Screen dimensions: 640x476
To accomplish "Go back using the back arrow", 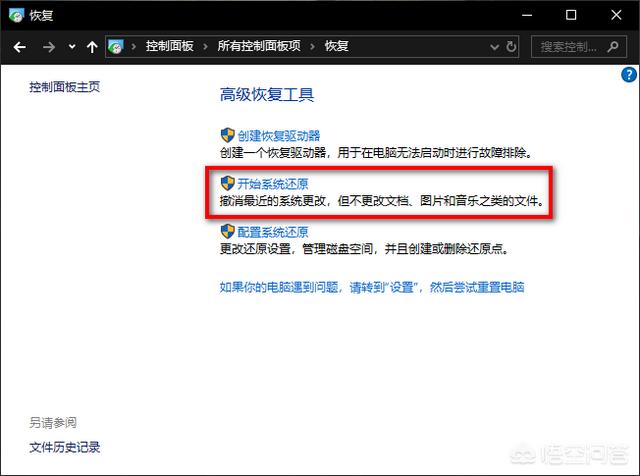I will tap(19, 47).
